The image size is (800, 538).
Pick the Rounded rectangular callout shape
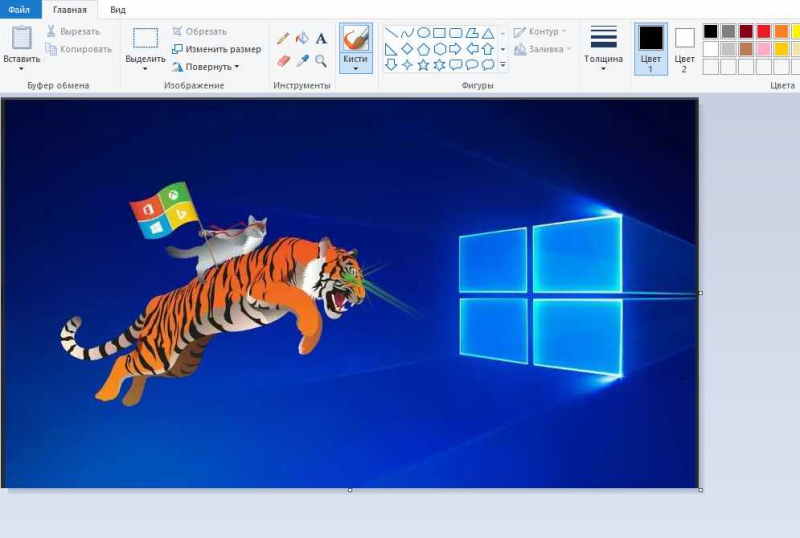click(x=456, y=65)
